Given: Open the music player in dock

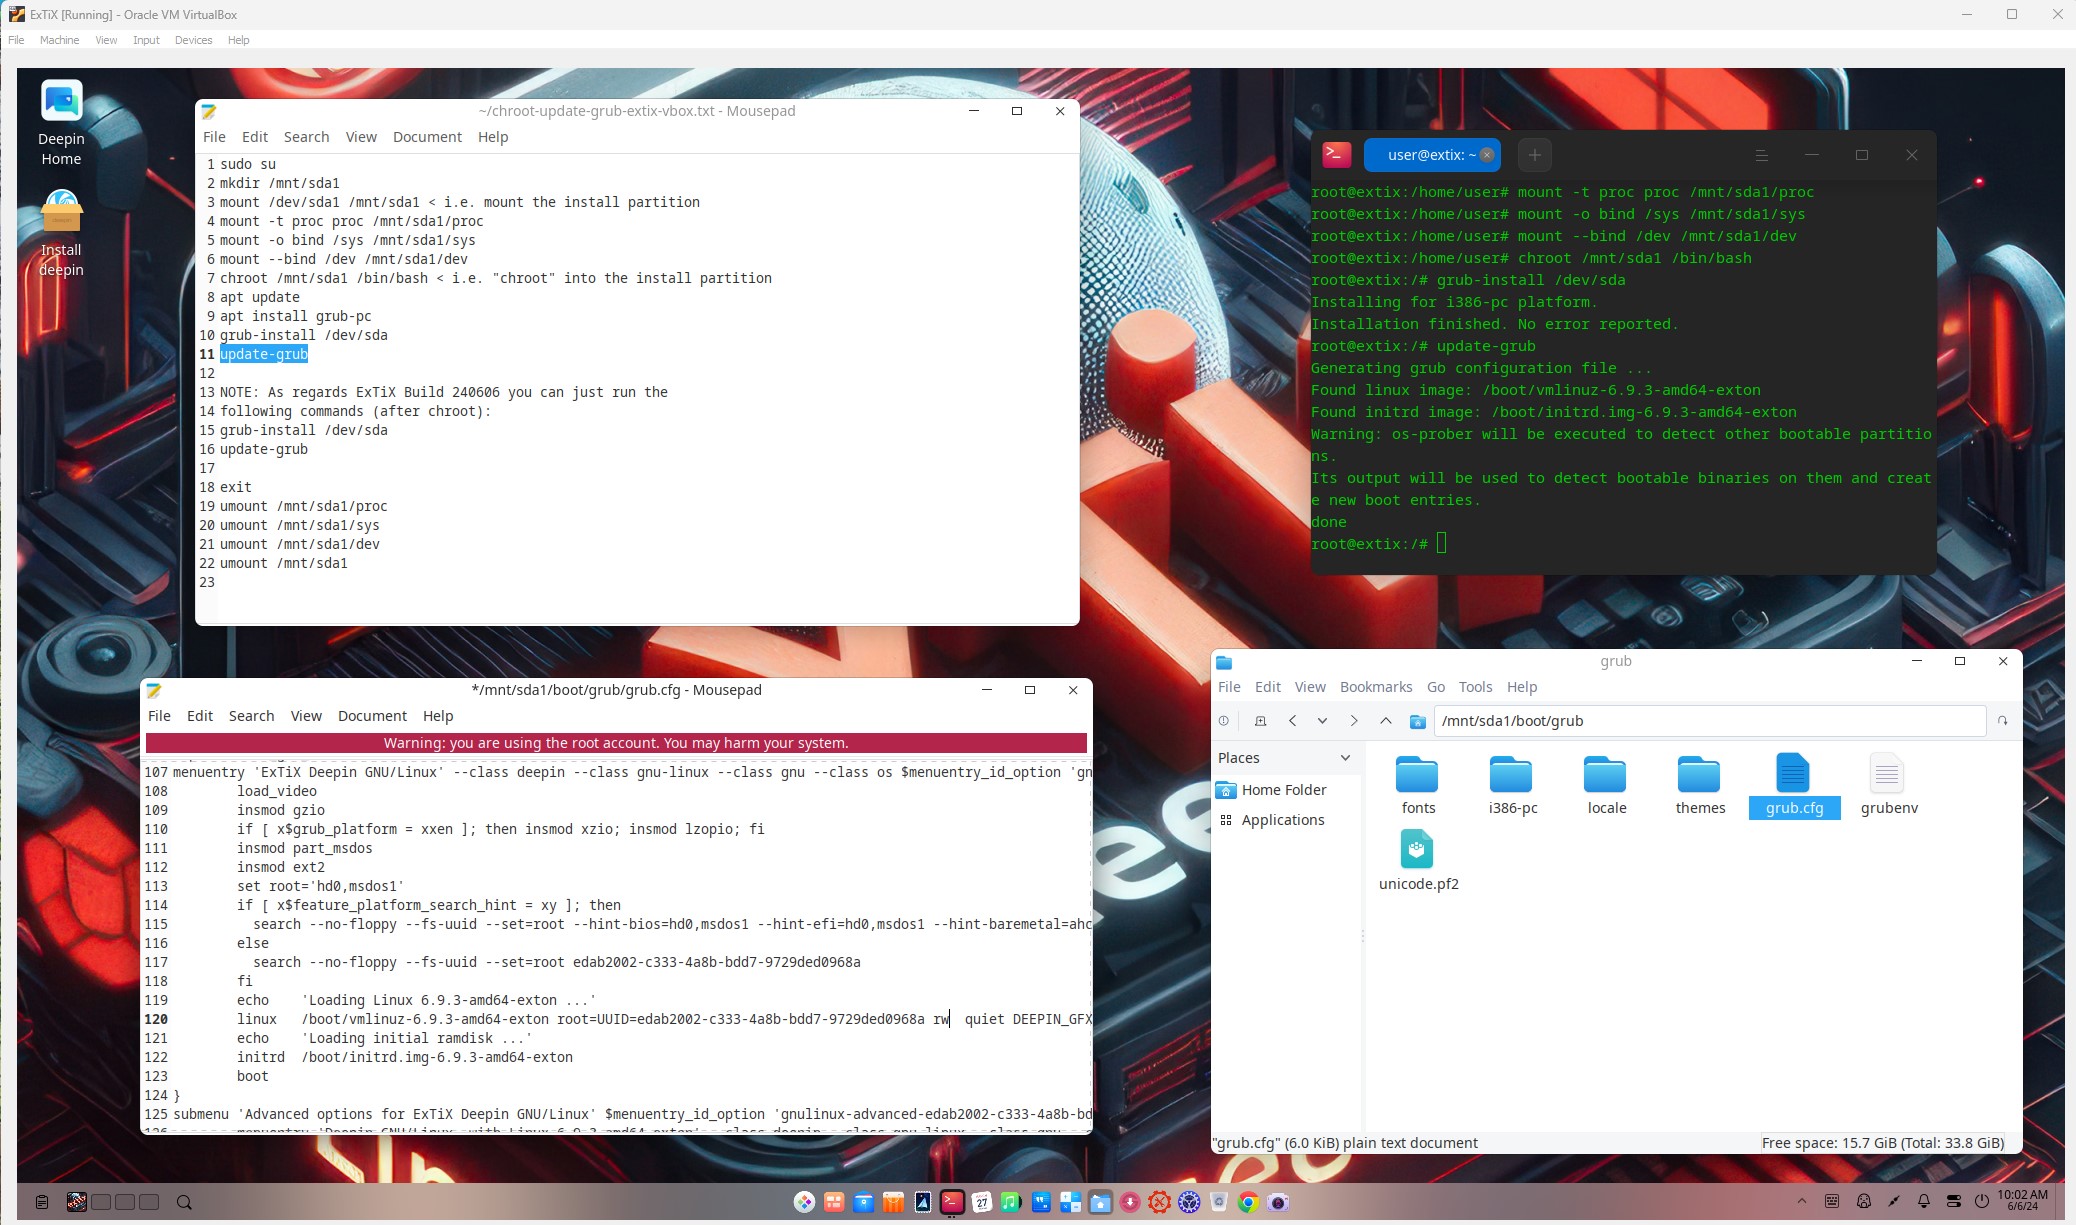Looking at the screenshot, I should tap(1010, 1202).
